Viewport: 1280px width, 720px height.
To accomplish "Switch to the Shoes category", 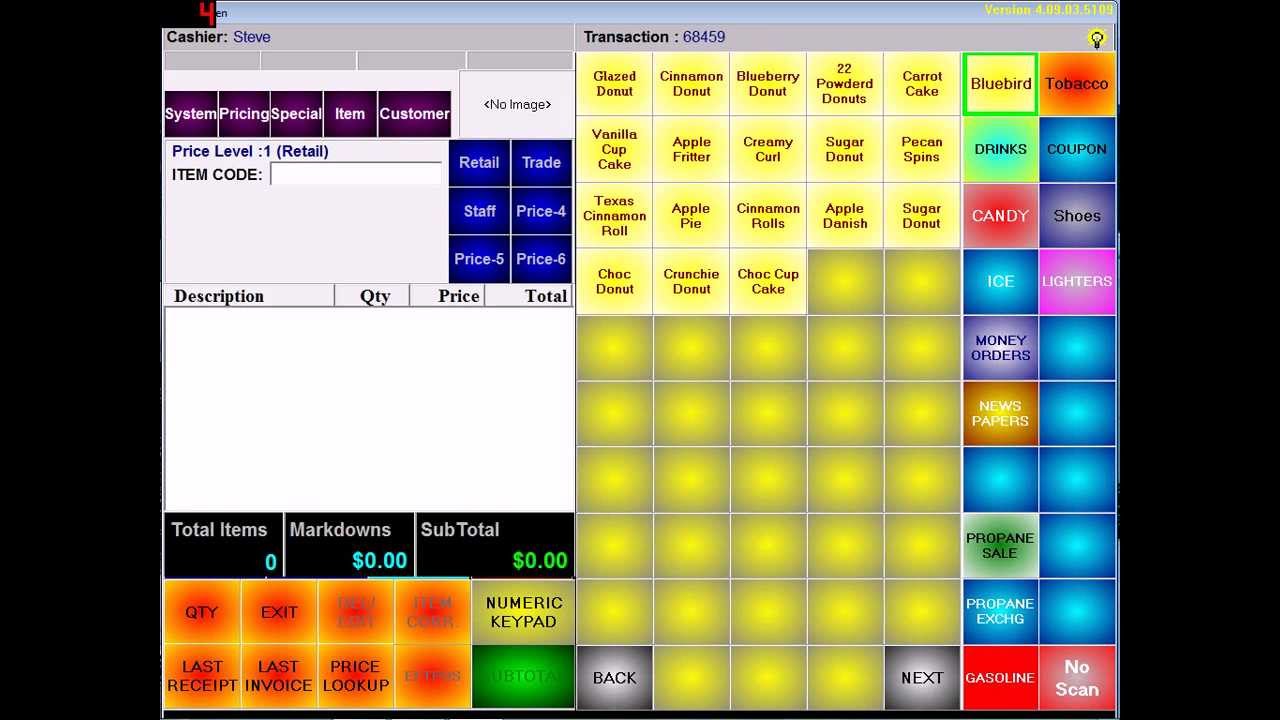I will point(1077,215).
